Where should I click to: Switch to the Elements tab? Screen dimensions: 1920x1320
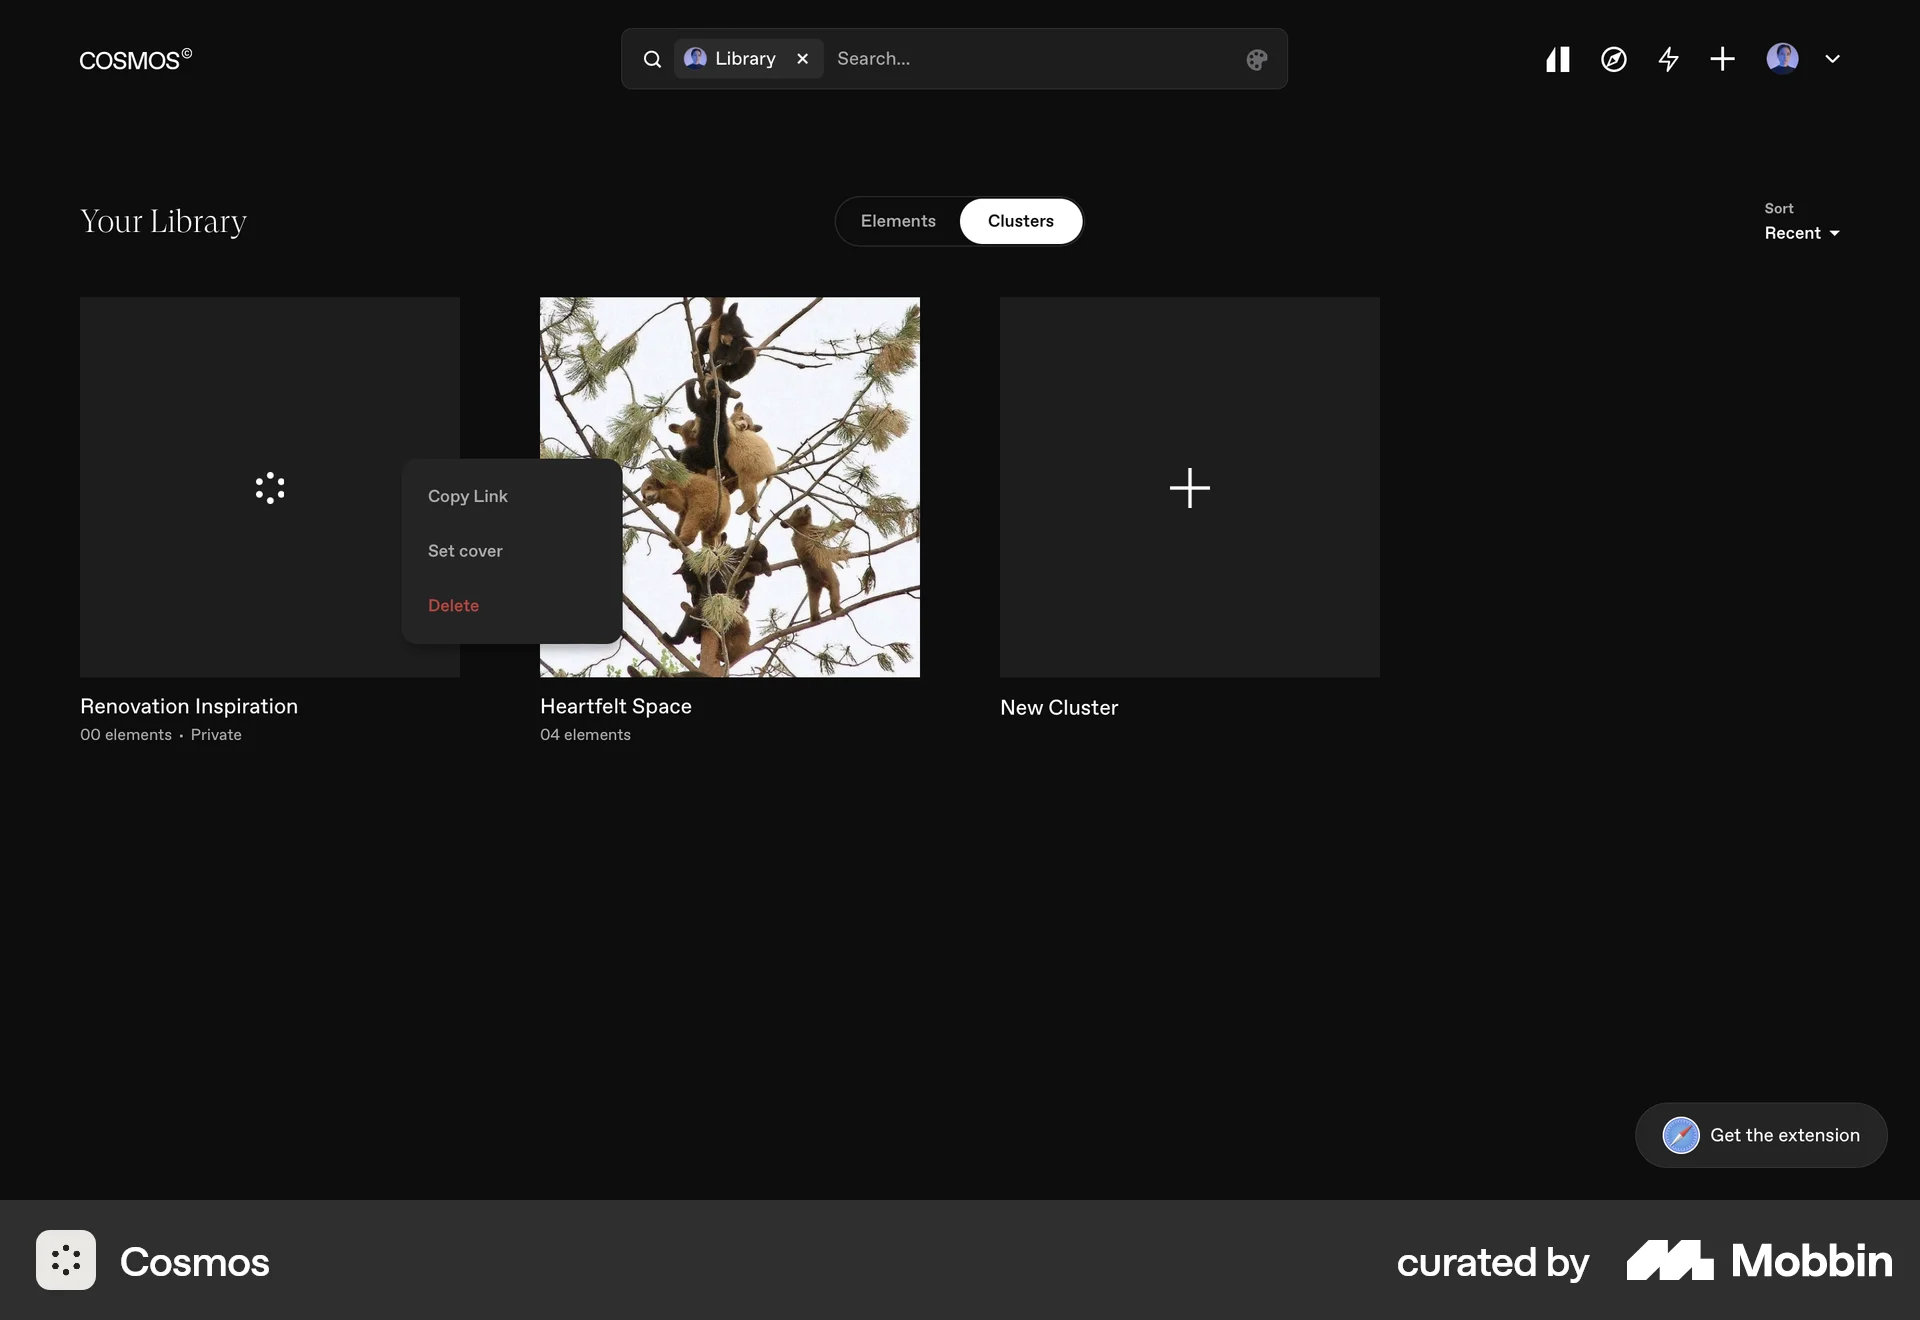(x=898, y=221)
